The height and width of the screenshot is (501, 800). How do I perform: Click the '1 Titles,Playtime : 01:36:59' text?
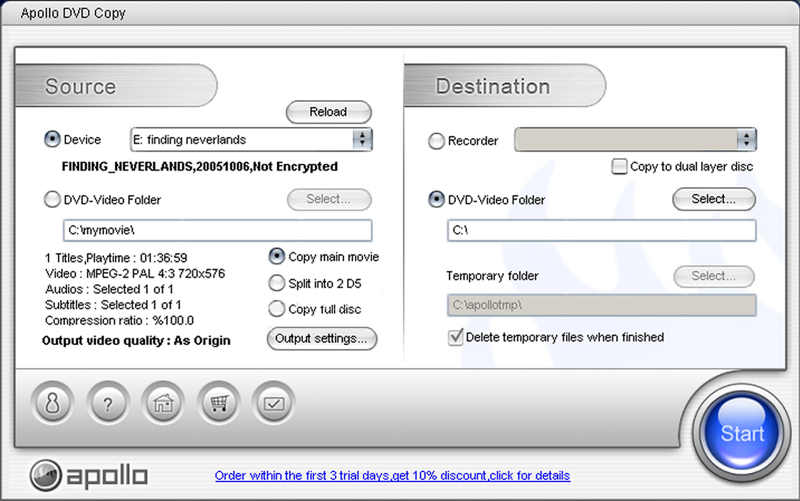point(116,258)
